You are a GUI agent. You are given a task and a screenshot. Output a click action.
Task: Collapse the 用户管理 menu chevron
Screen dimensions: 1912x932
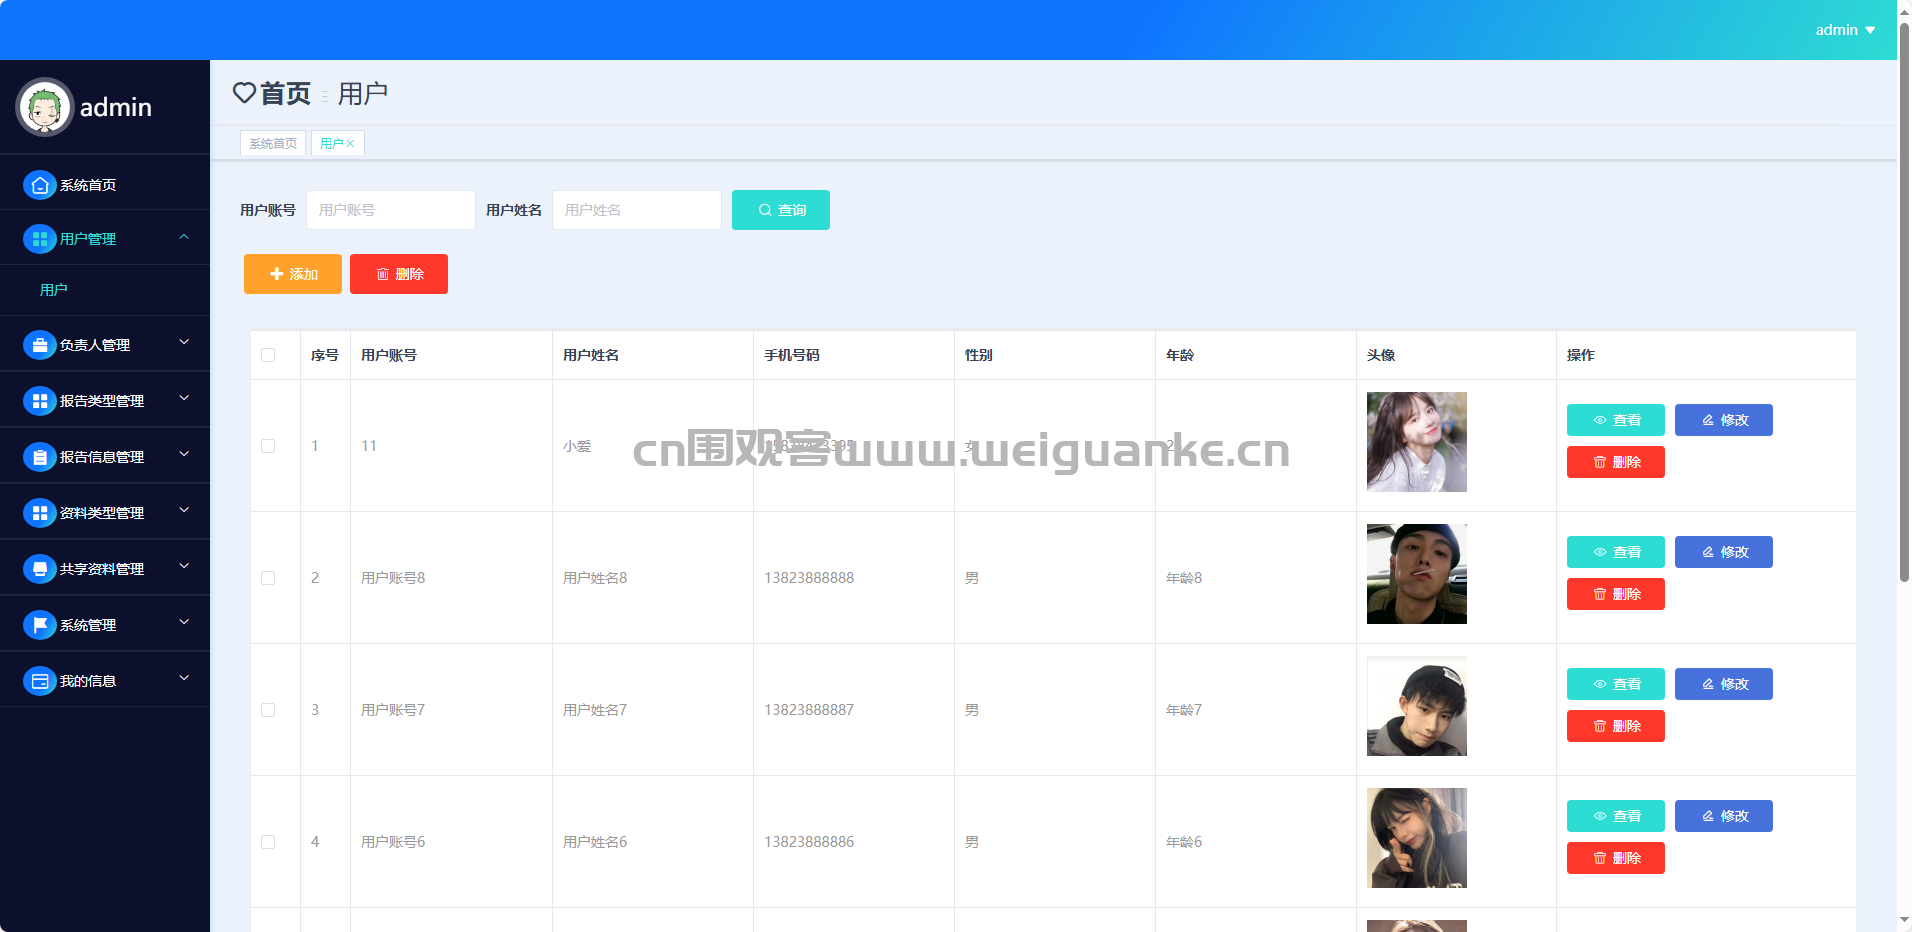click(x=184, y=237)
